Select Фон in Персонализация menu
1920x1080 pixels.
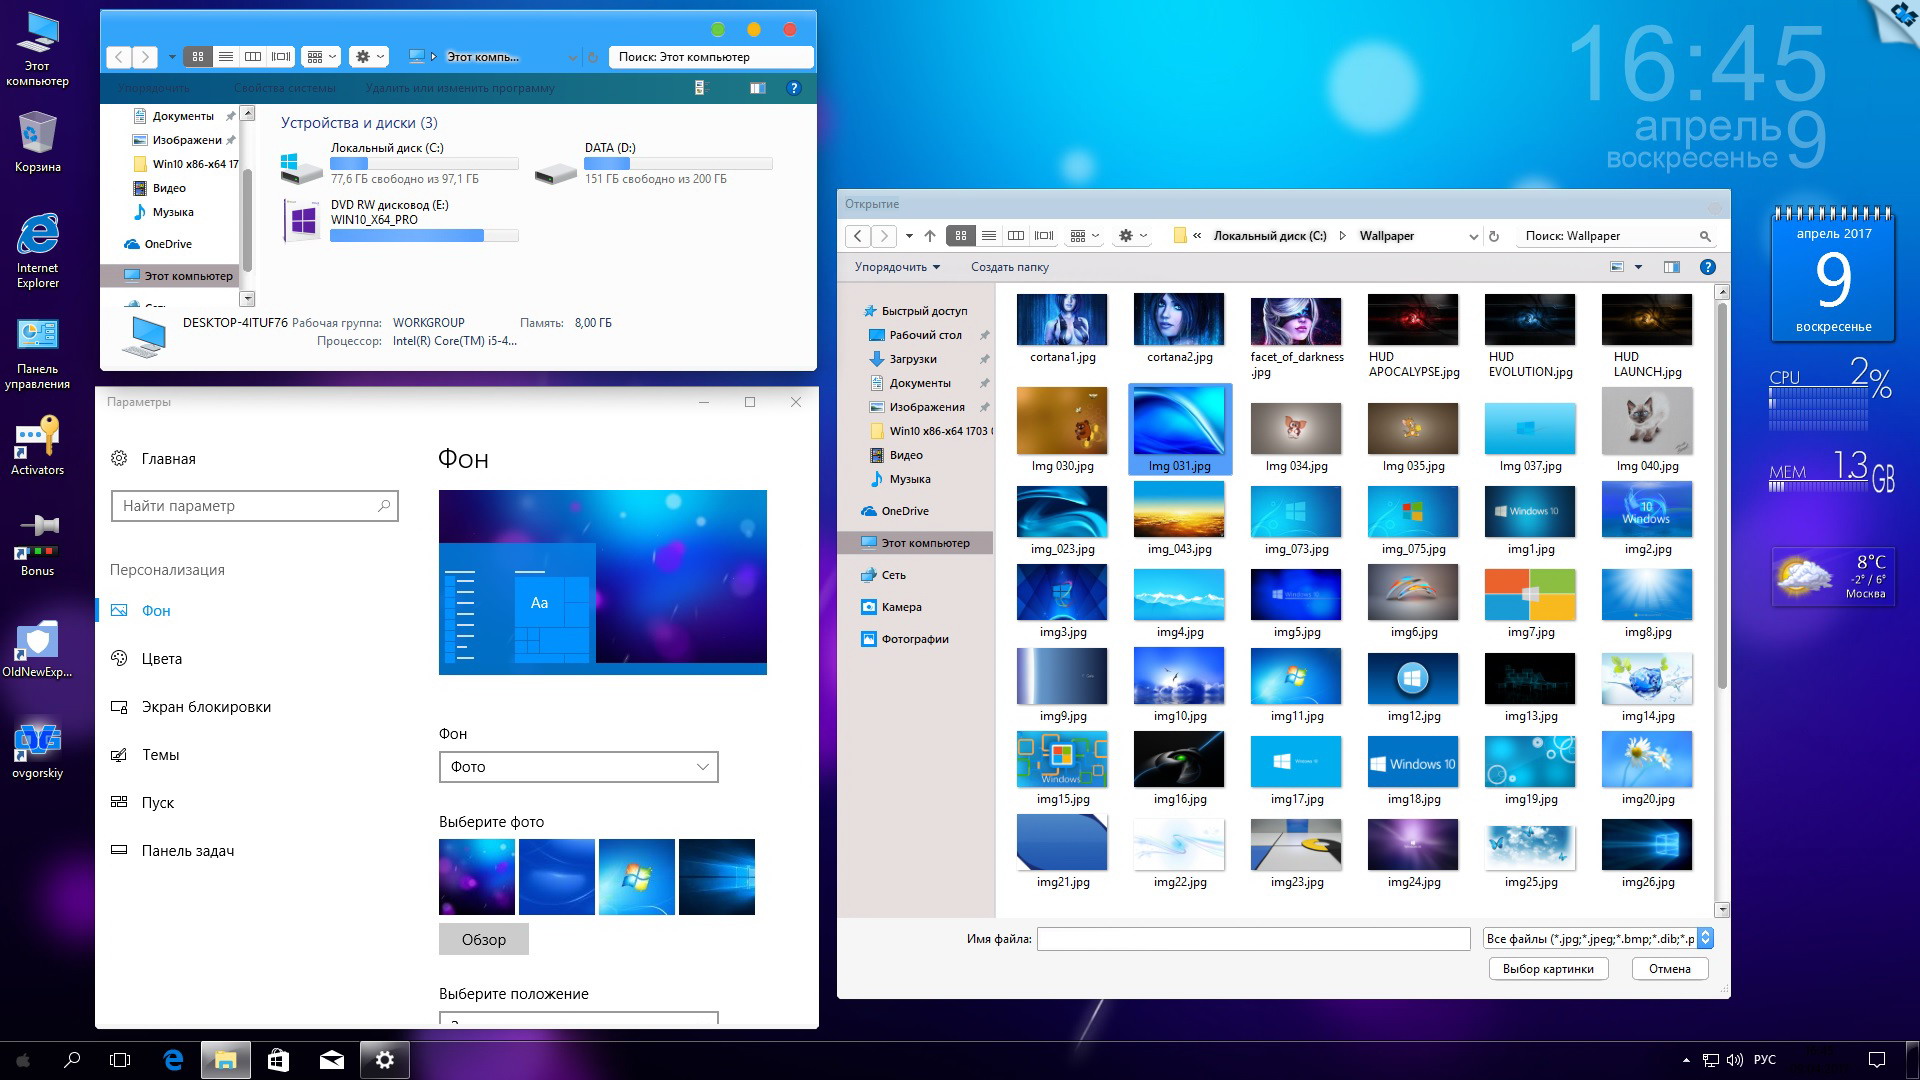(155, 611)
